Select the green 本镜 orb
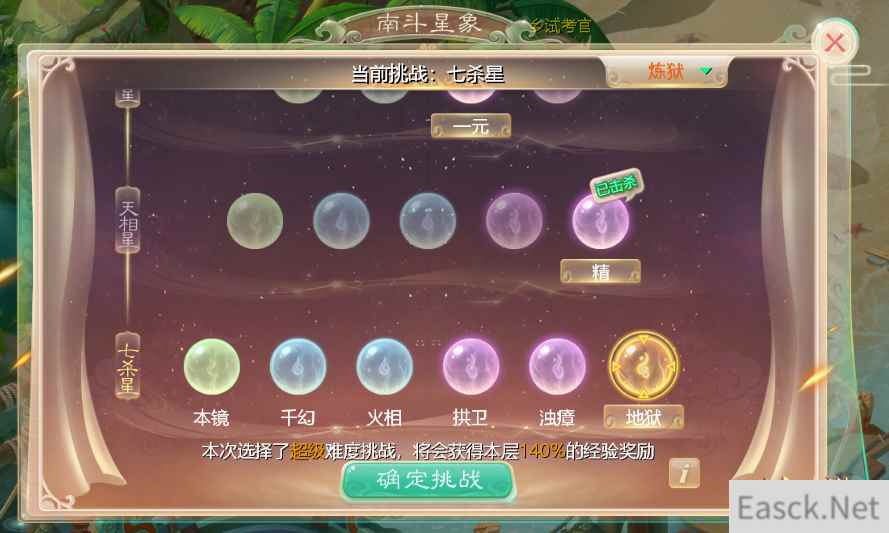The height and width of the screenshot is (533, 889). pos(211,366)
